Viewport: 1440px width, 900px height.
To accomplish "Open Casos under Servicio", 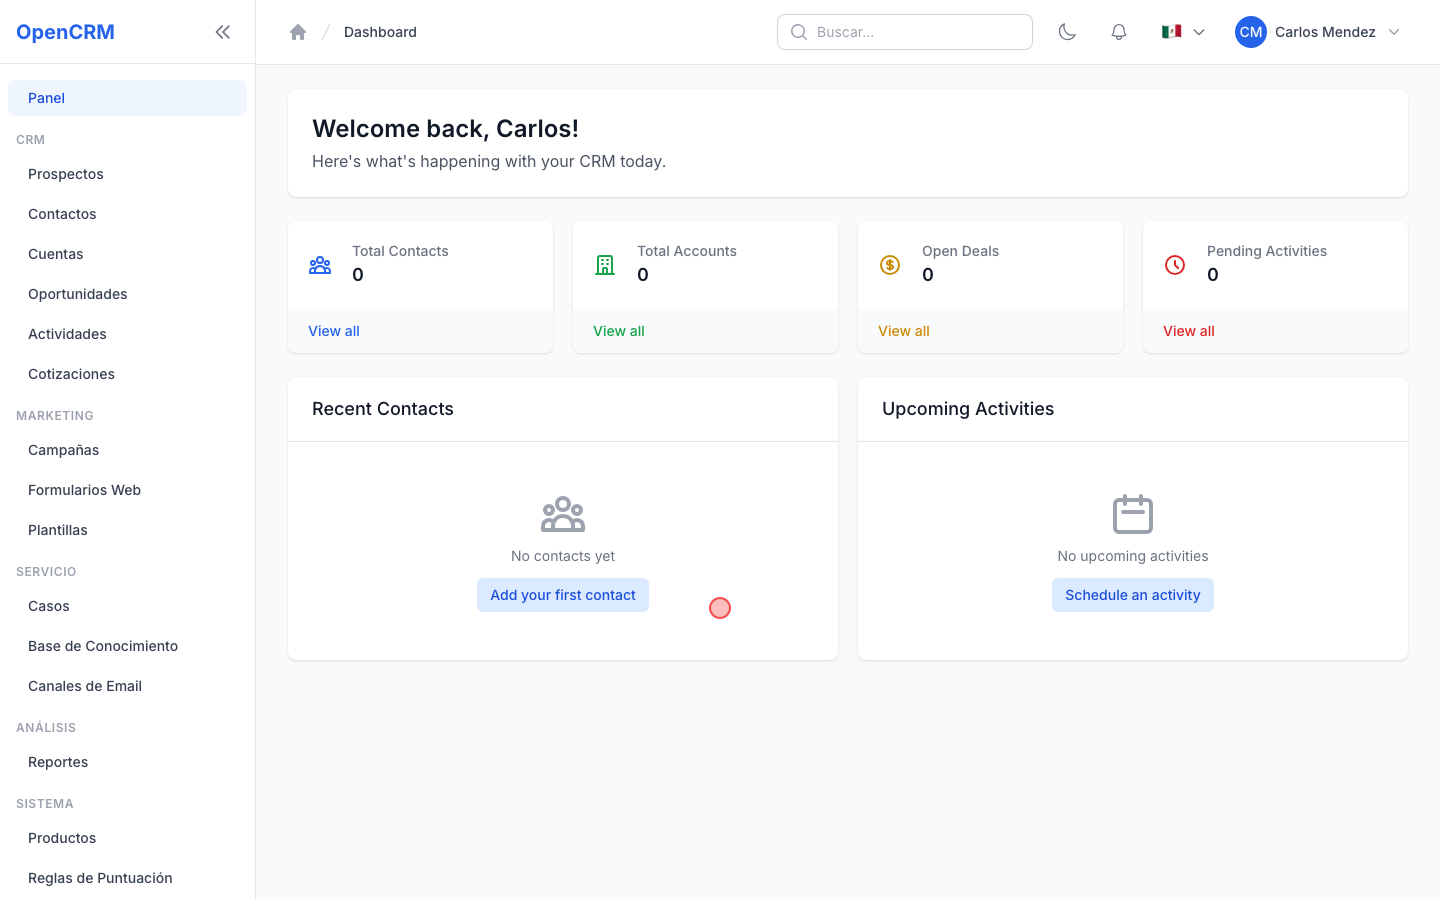I will point(127,606).
